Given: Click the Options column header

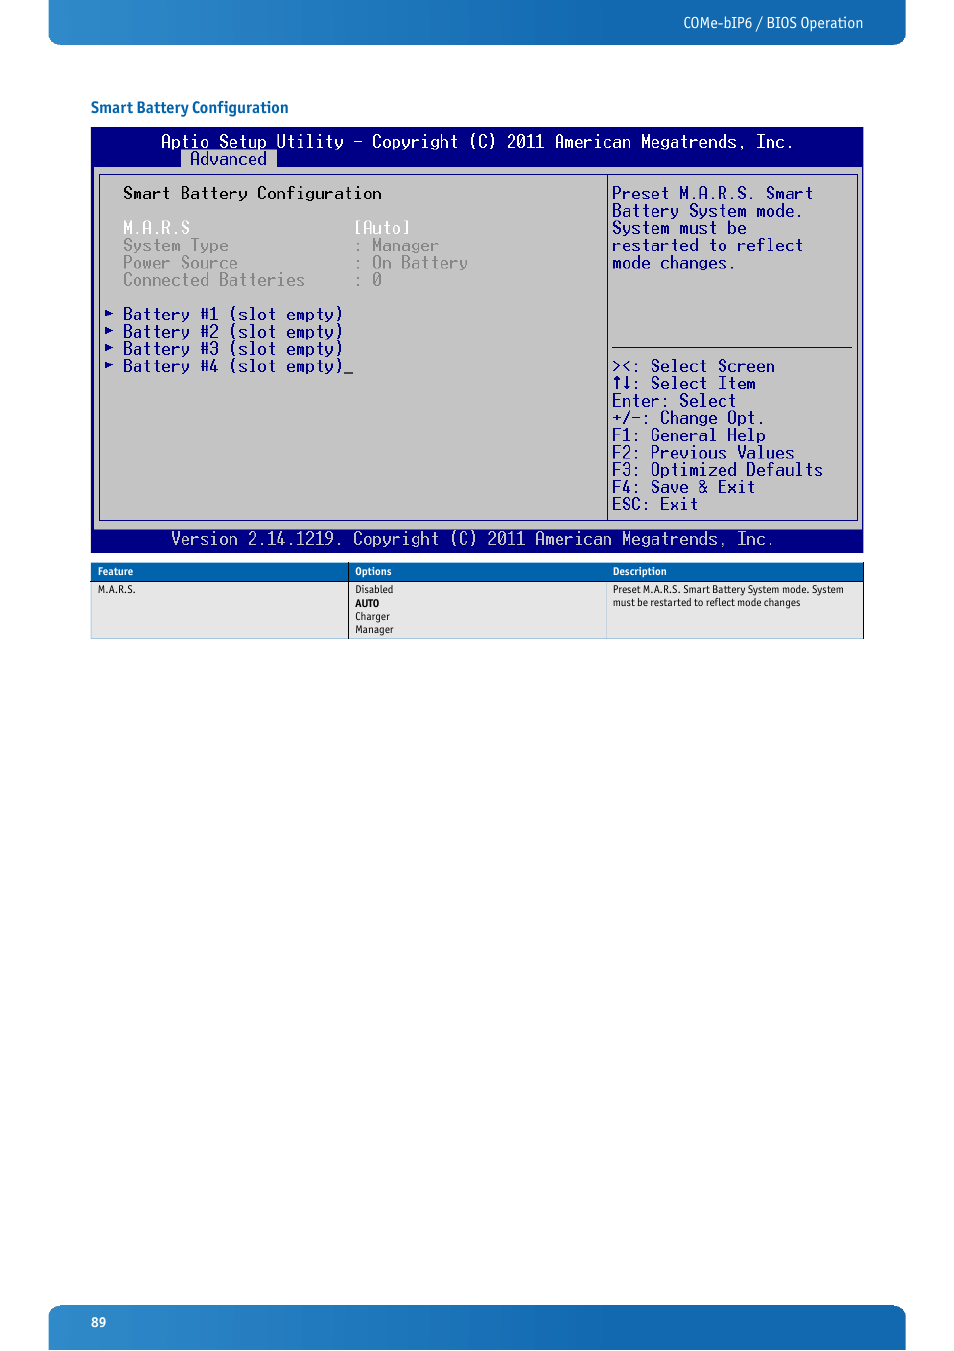Looking at the screenshot, I should coord(373,572).
